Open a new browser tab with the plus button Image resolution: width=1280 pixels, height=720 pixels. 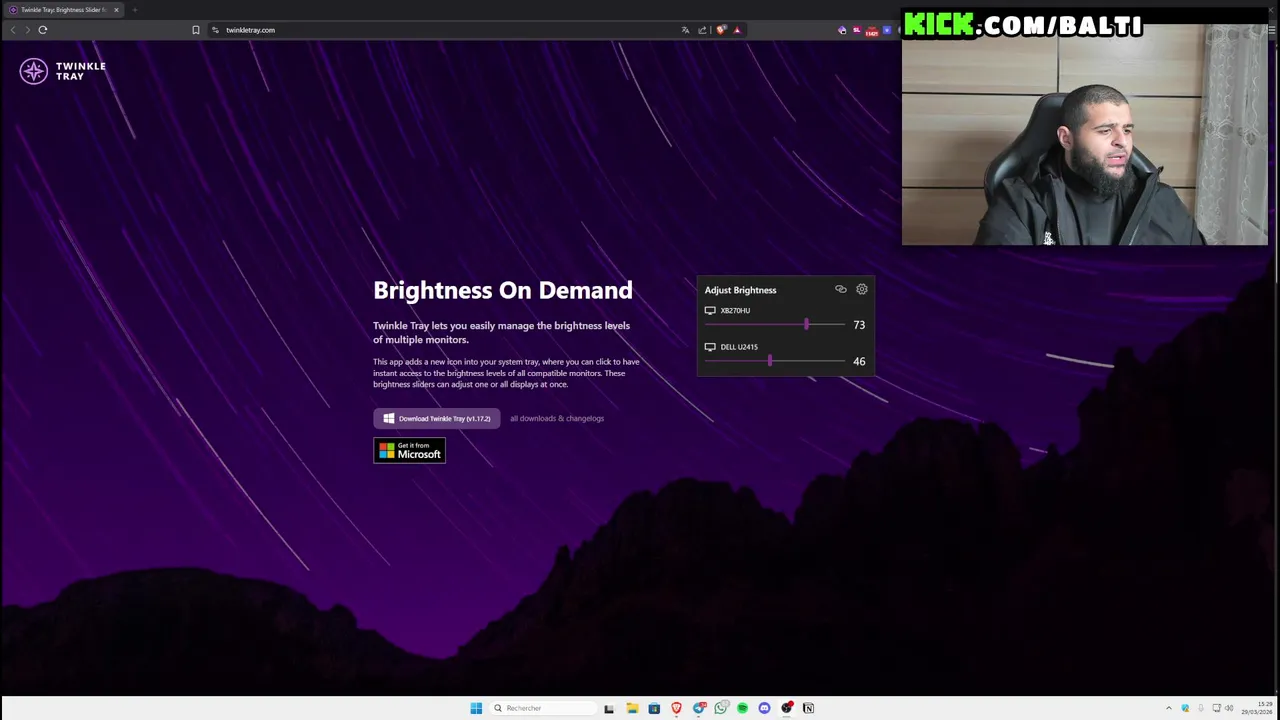point(135,10)
